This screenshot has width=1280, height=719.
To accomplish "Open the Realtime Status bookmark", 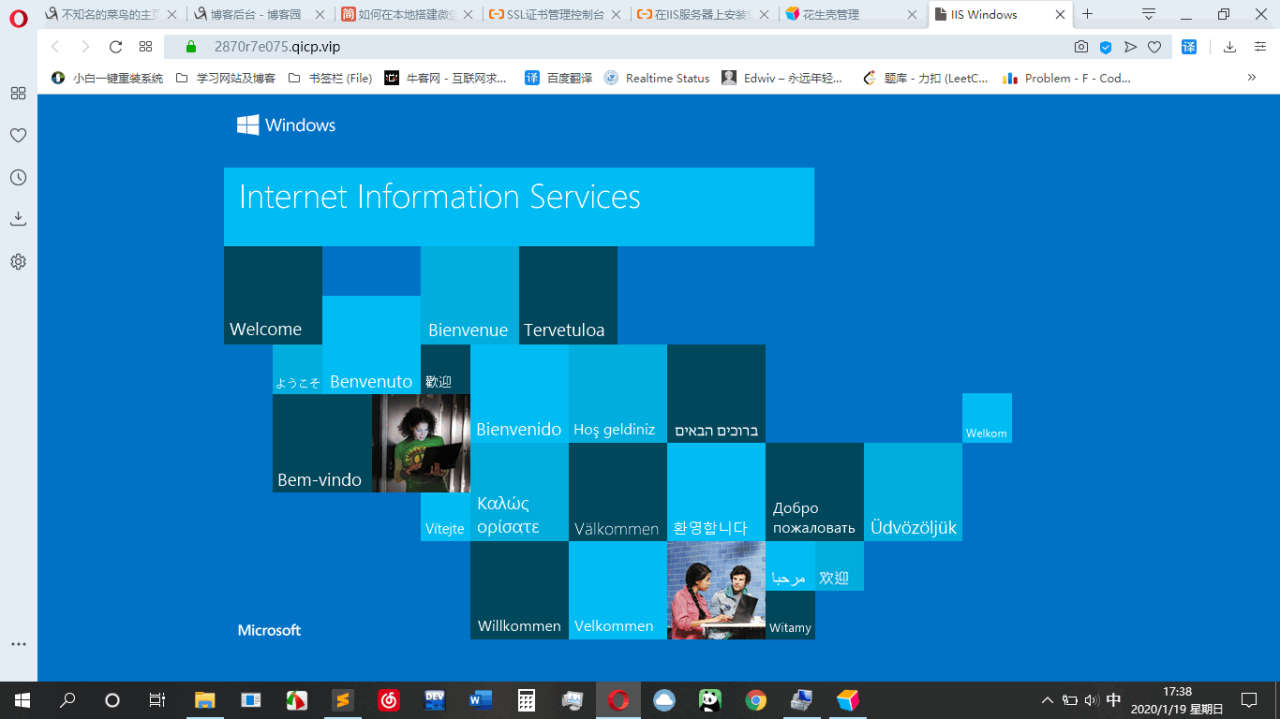I will click(657, 78).
